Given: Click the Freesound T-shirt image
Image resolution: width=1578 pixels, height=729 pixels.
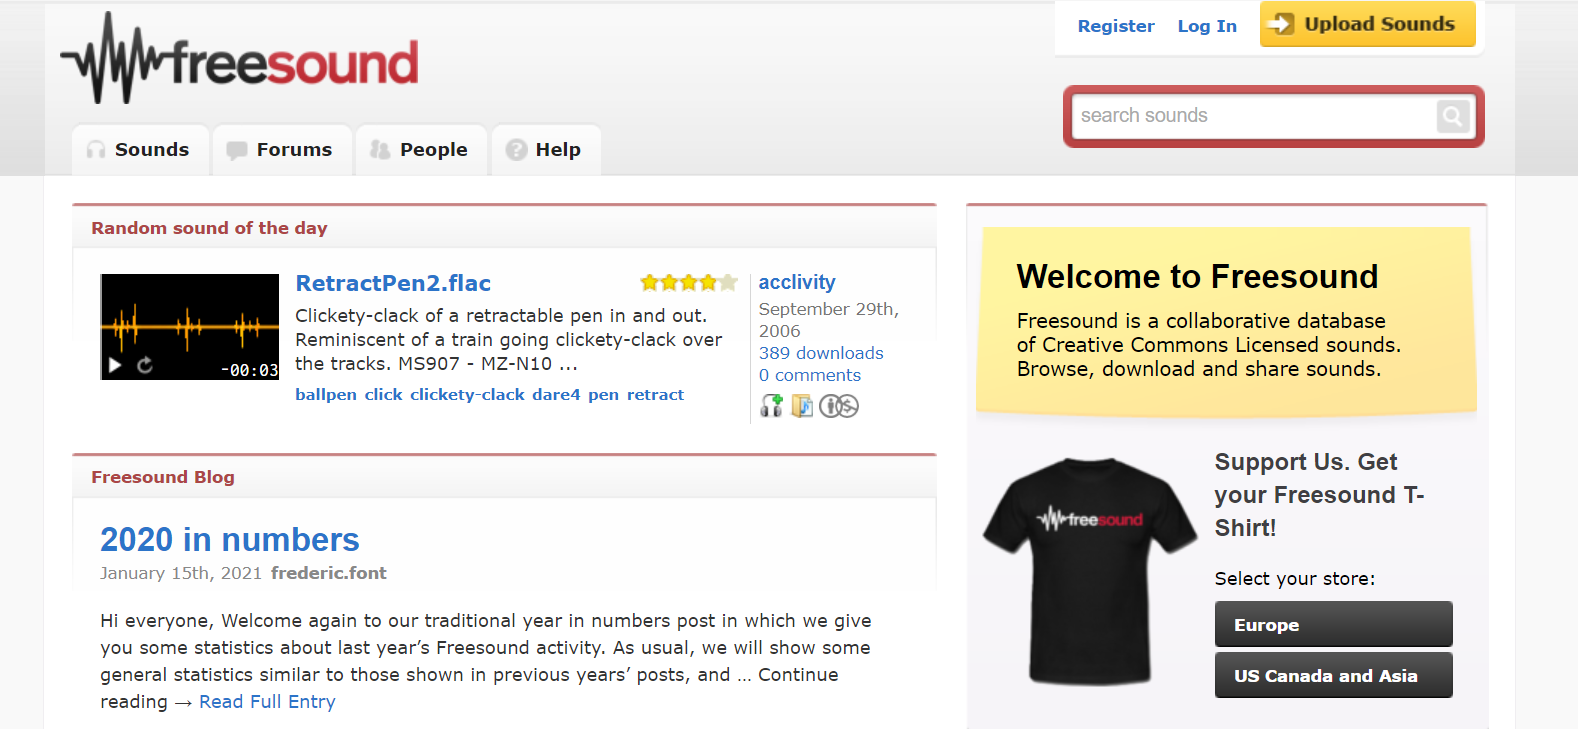Looking at the screenshot, I should pyautogui.click(x=1089, y=570).
